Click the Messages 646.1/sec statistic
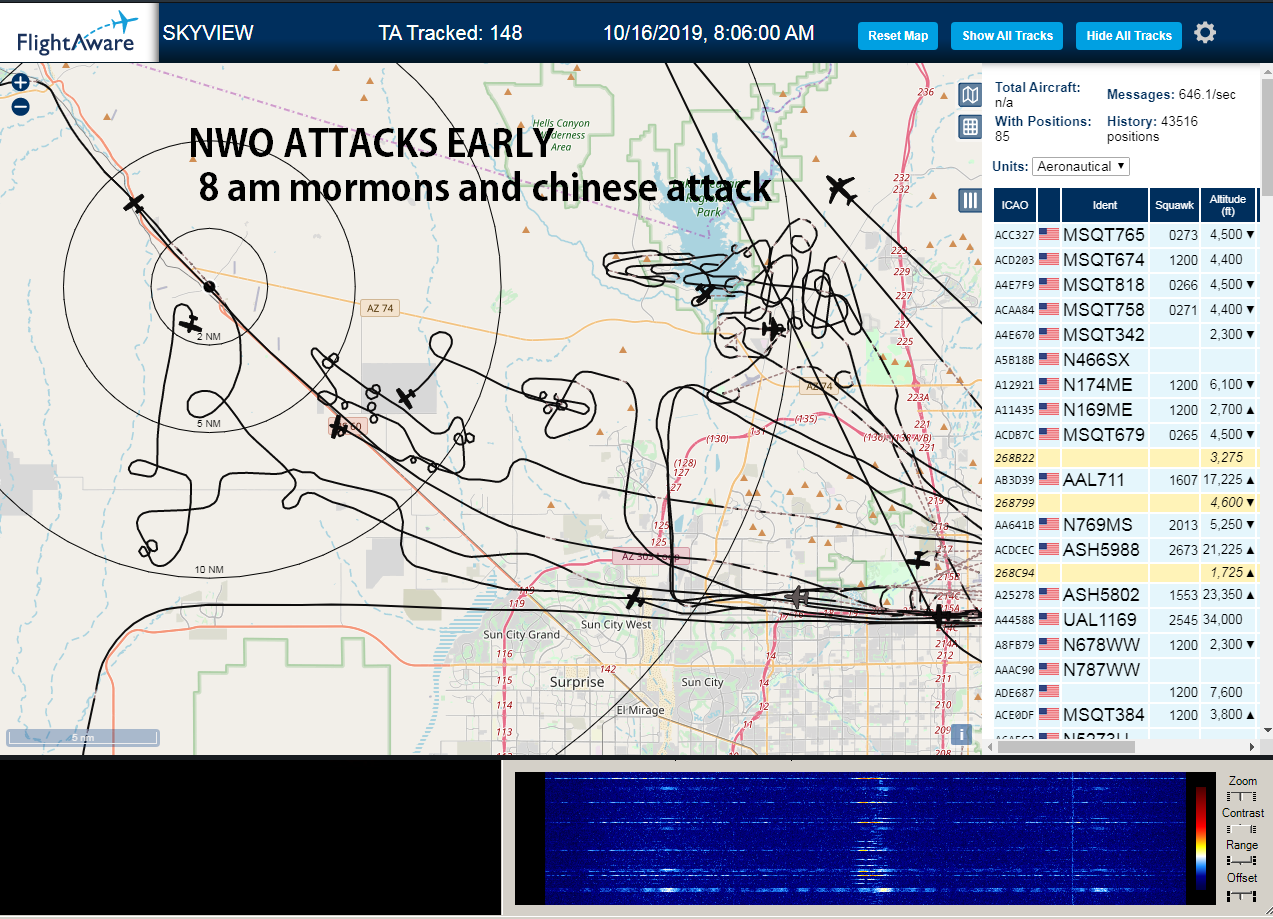The width and height of the screenshot is (1273, 919). (x=1171, y=95)
